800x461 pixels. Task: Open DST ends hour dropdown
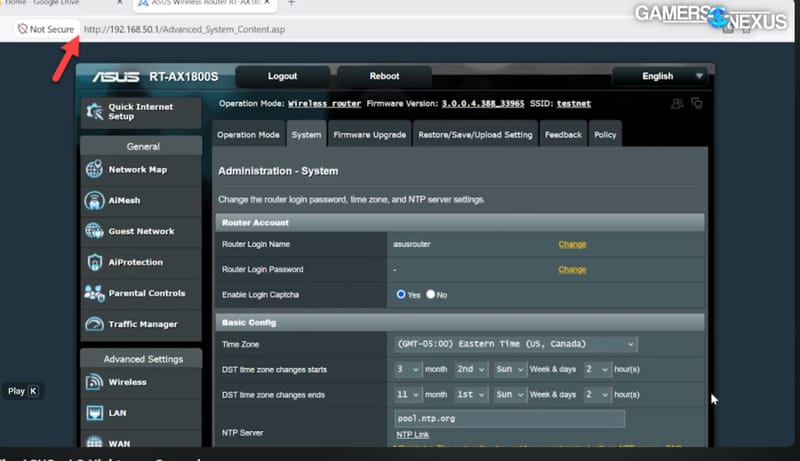596,395
